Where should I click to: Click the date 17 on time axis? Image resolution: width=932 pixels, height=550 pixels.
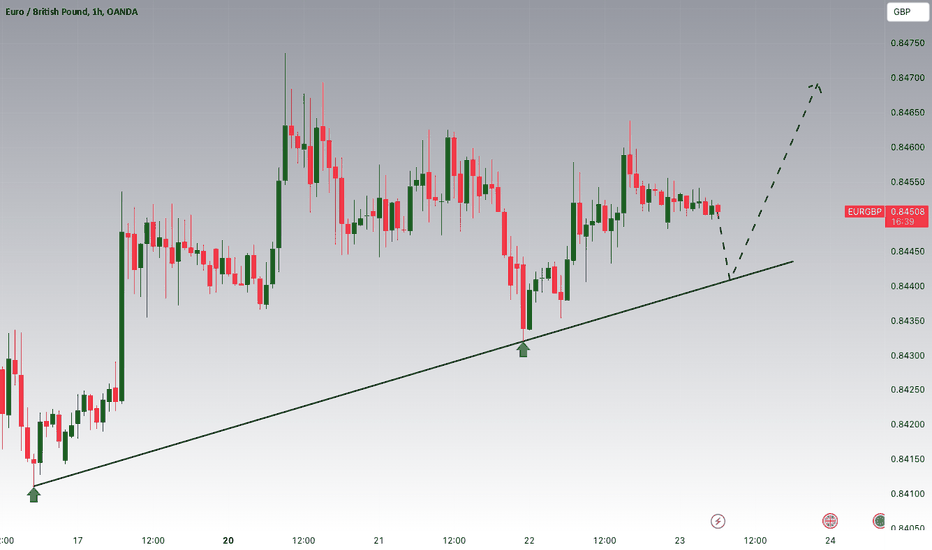click(77, 540)
